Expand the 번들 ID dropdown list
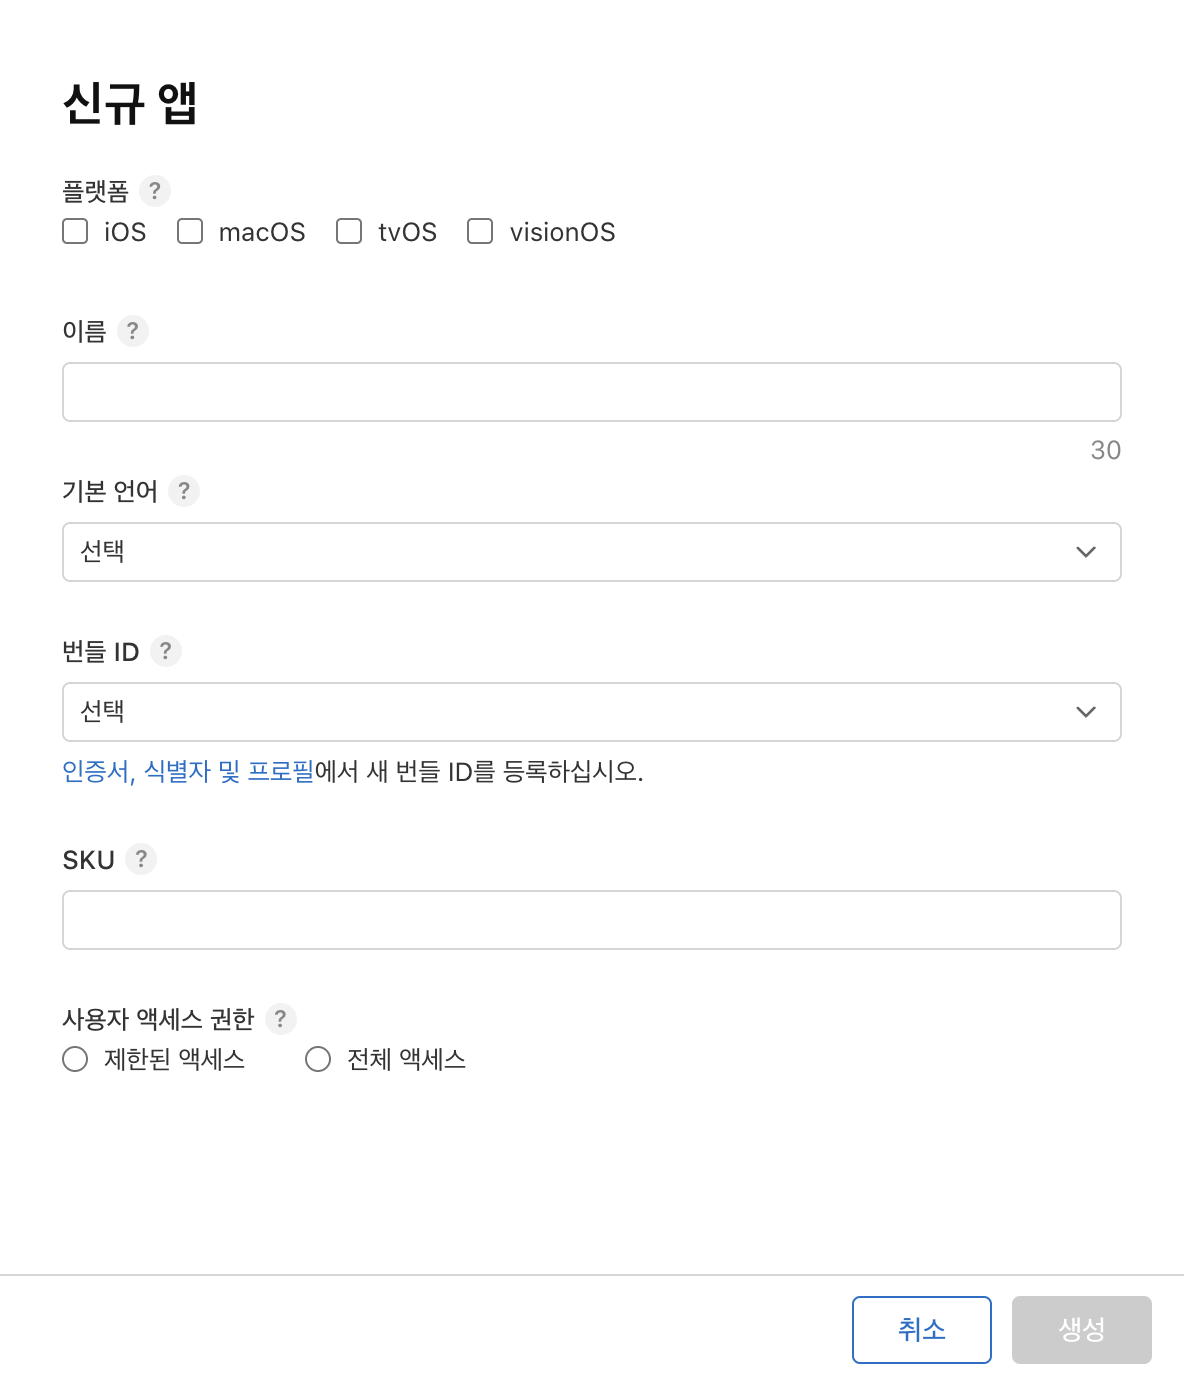 (x=591, y=712)
